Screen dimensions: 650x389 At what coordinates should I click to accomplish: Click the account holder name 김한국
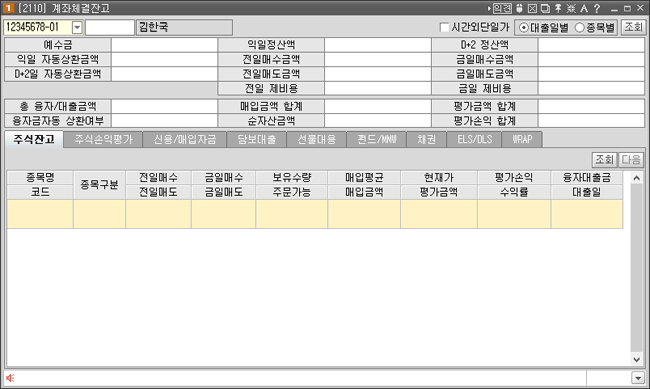point(184,27)
